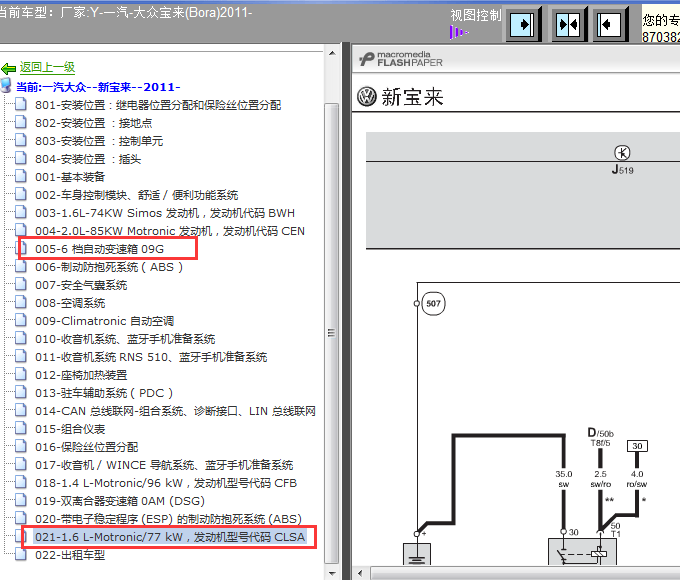Image resolution: width=680 pixels, height=580 pixels.
Task: Click the Macromedia FlashPaper logo
Action: [401, 59]
